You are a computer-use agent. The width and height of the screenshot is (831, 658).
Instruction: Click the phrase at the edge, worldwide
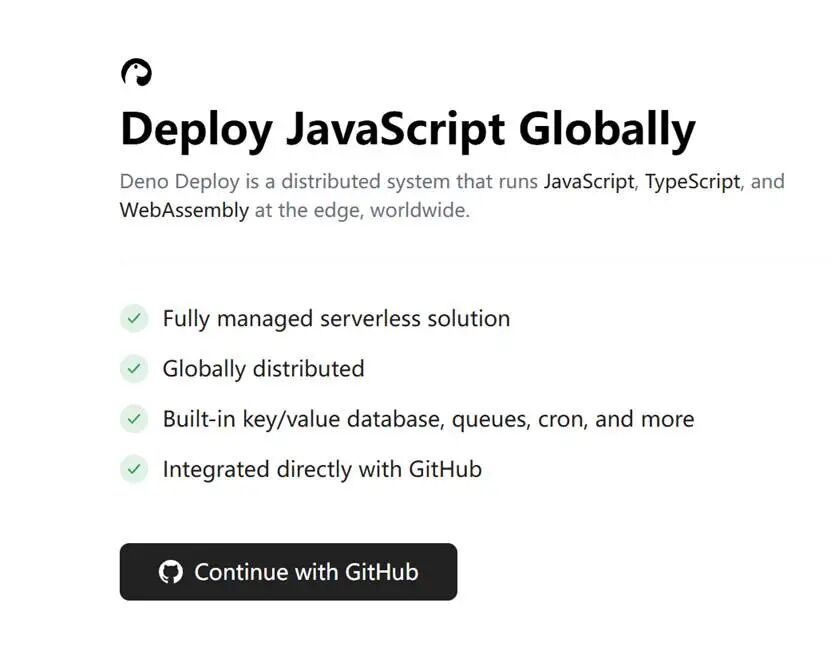tap(361, 211)
